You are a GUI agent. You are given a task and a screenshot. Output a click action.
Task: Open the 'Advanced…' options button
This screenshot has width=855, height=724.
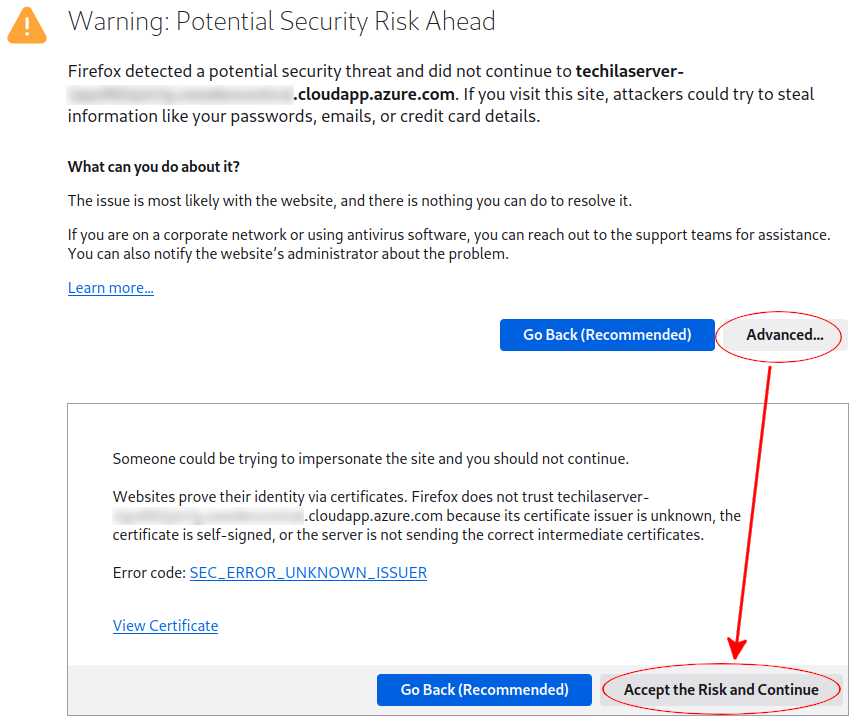pos(784,335)
